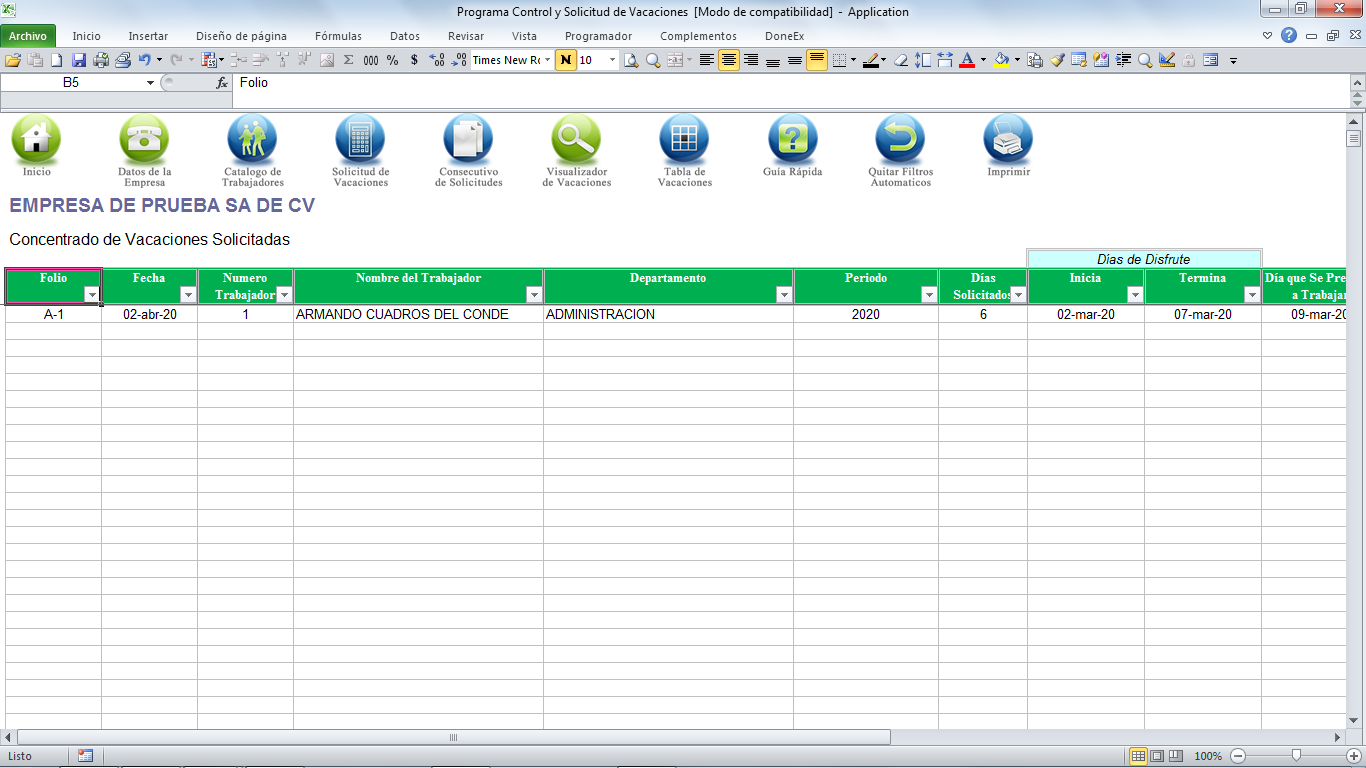Switch to the Datos ribbon tab
The width and height of the screenshot is (1366, 768).
405,36
